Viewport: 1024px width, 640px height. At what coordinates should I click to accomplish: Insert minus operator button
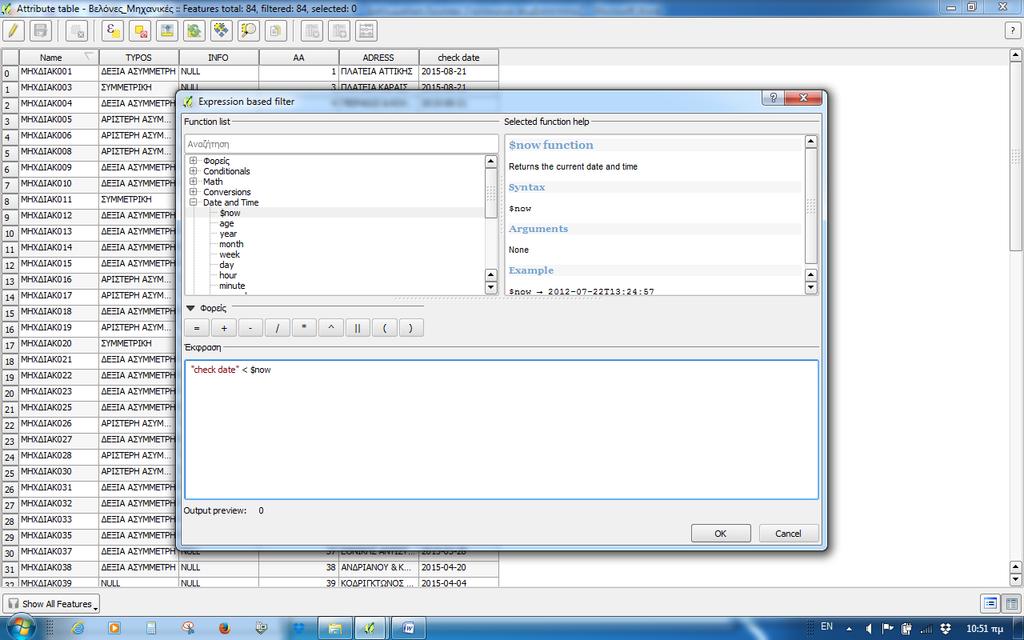click(x=250, y=328)
